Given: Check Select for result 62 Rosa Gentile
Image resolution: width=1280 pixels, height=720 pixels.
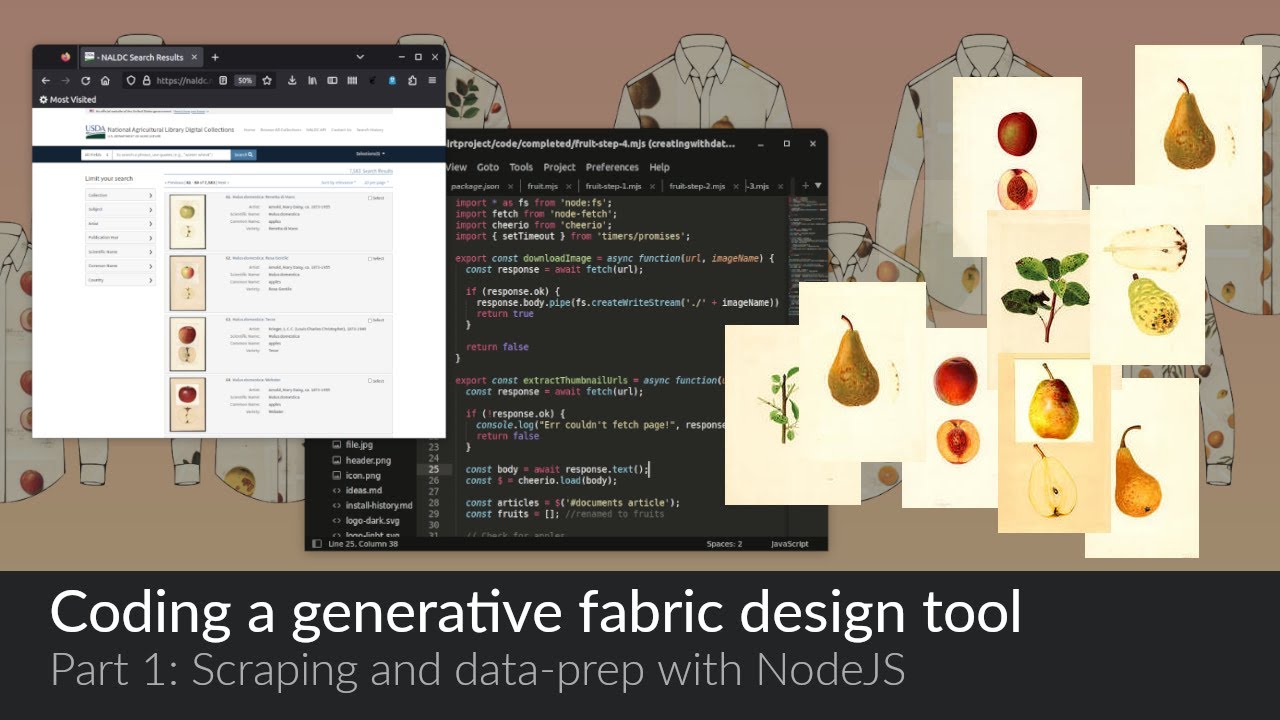Looking at the screenshot, I should 370,259.
